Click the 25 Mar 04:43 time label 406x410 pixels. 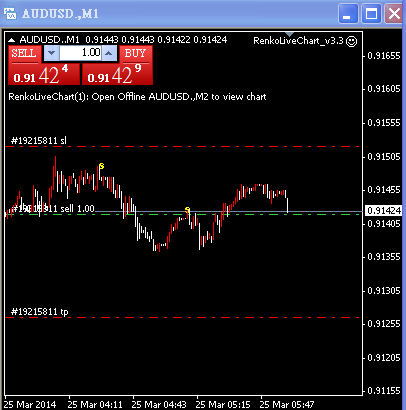pyautogui.click(x=159, y=405)
